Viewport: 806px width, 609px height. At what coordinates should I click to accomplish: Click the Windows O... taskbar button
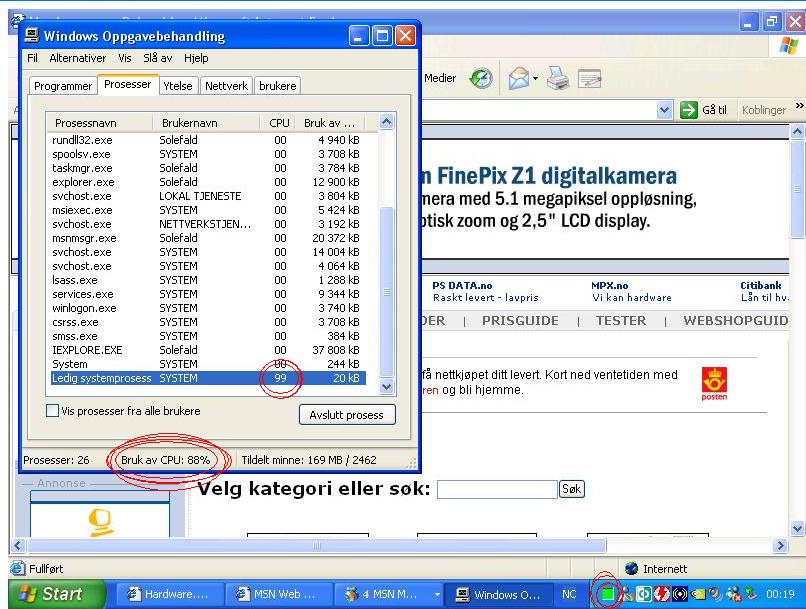point(498,595)
